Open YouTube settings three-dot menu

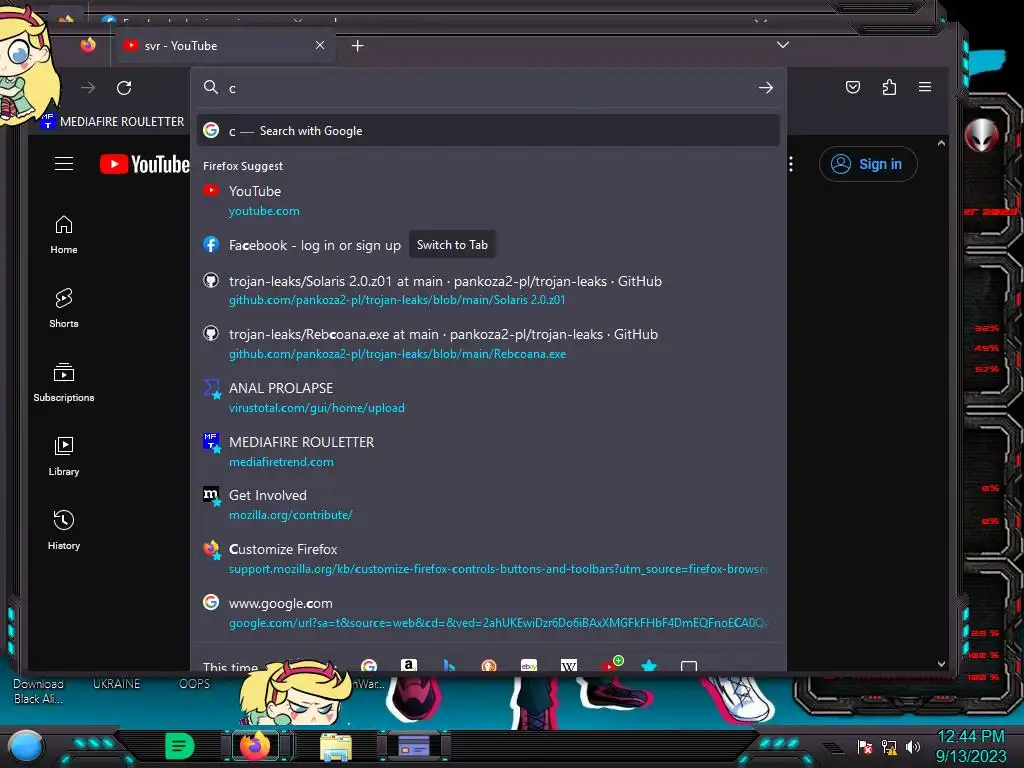pos(791,164)
